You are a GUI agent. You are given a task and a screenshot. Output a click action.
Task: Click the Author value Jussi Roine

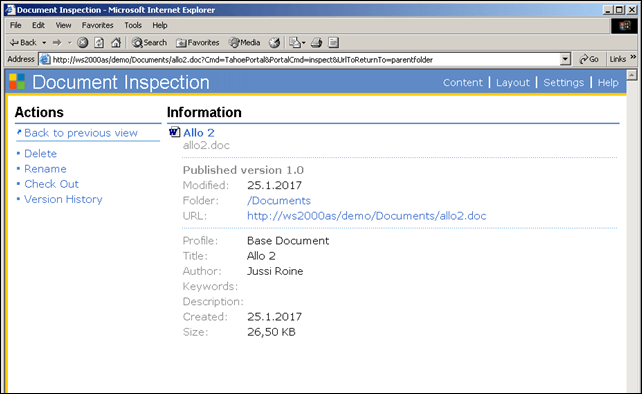[x=275, y=271]
